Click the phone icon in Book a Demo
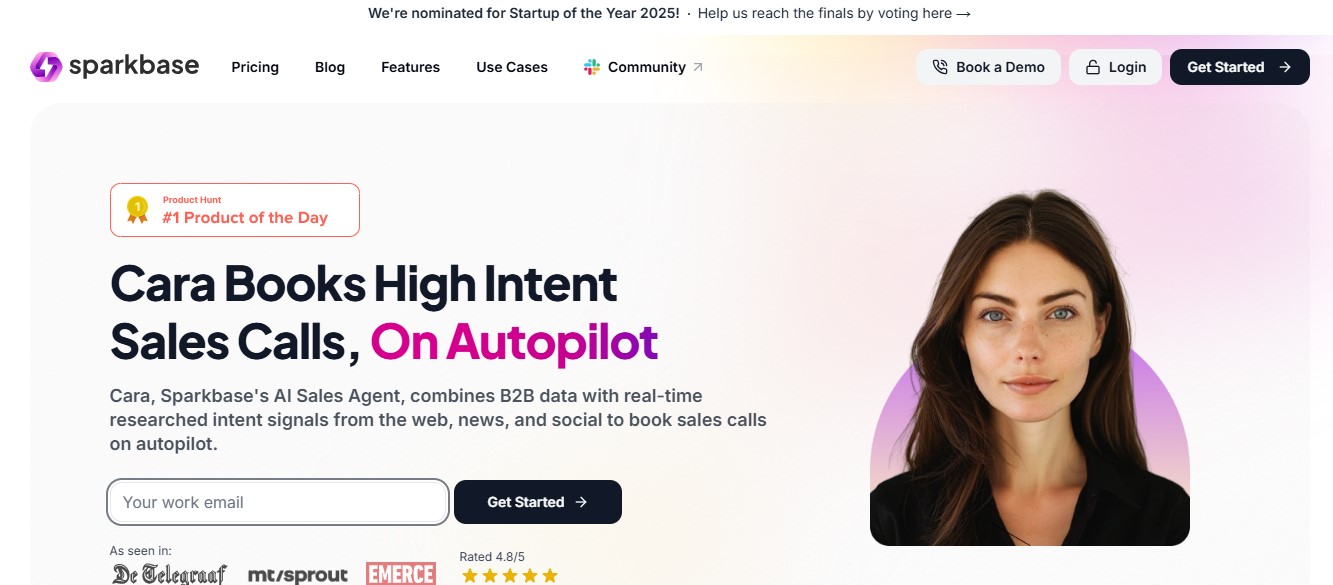The image size is (1333, 585). pyautogui.click(x=940, y=67)
